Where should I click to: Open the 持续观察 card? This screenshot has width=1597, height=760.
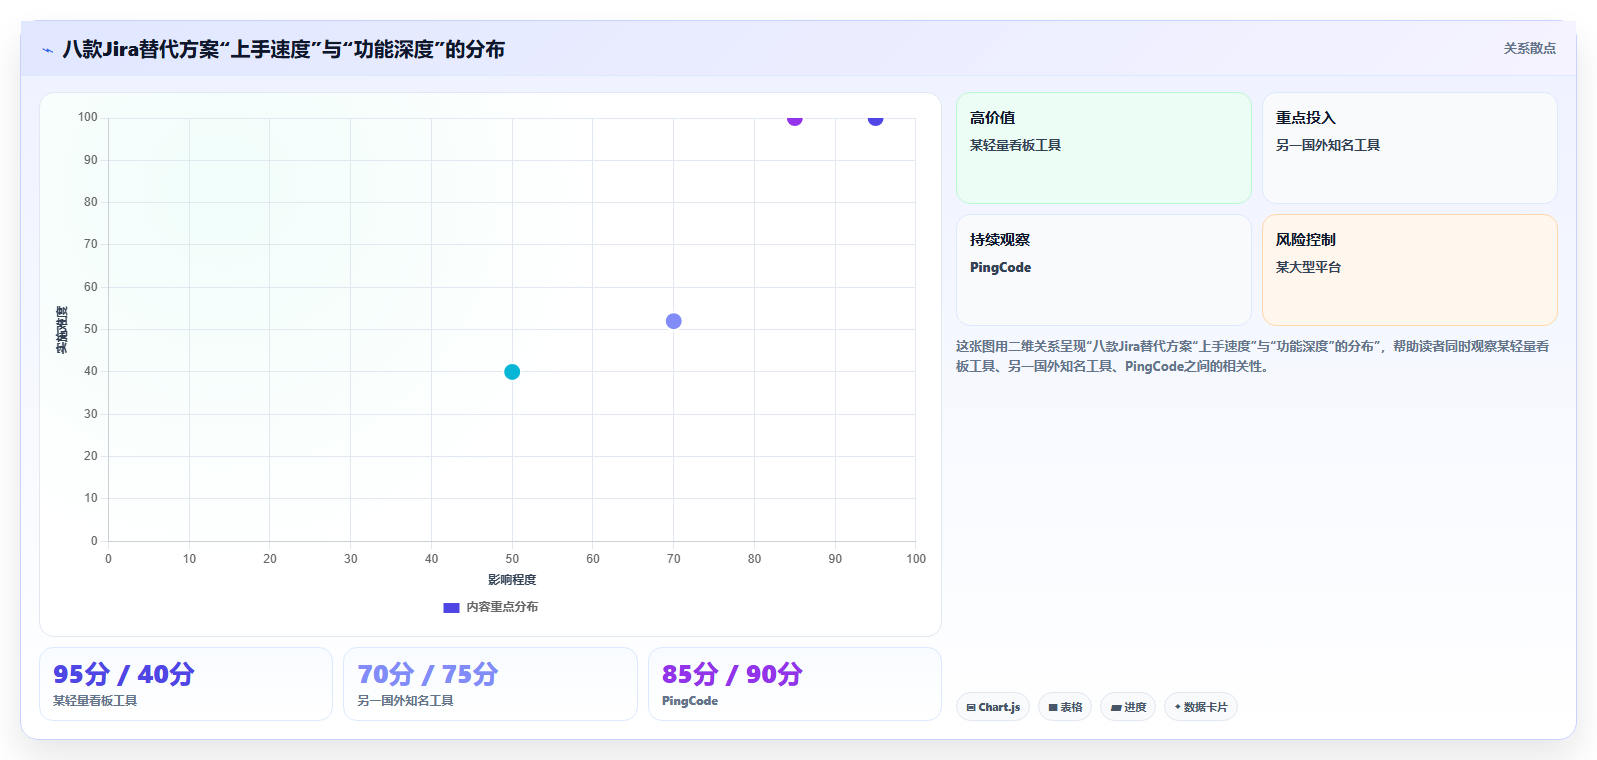coord(1104,270)
